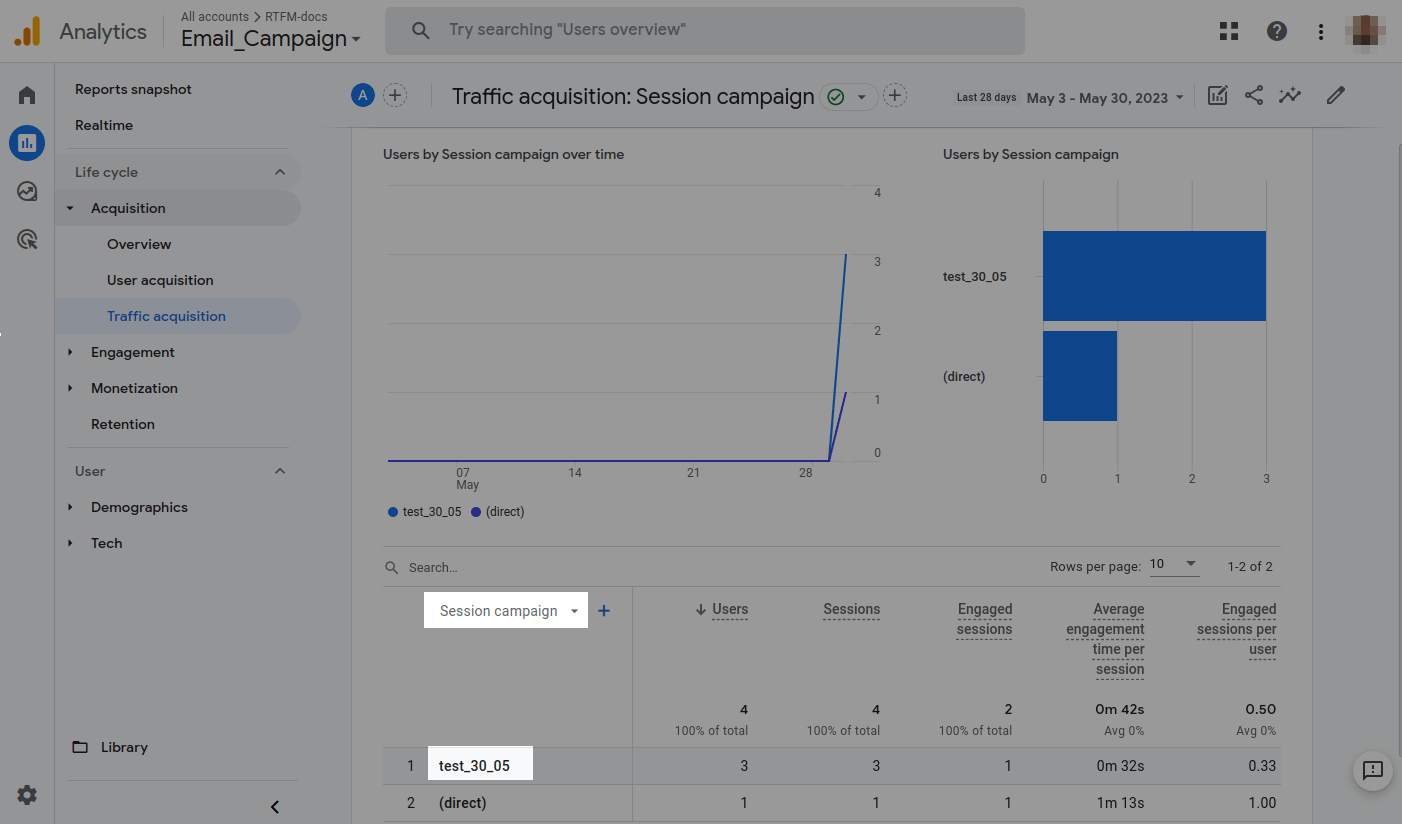The height and width of the screenshot is (824, 1402).
Task: Open the Advertising icon in left rail
Action: [x=27, y=239]
